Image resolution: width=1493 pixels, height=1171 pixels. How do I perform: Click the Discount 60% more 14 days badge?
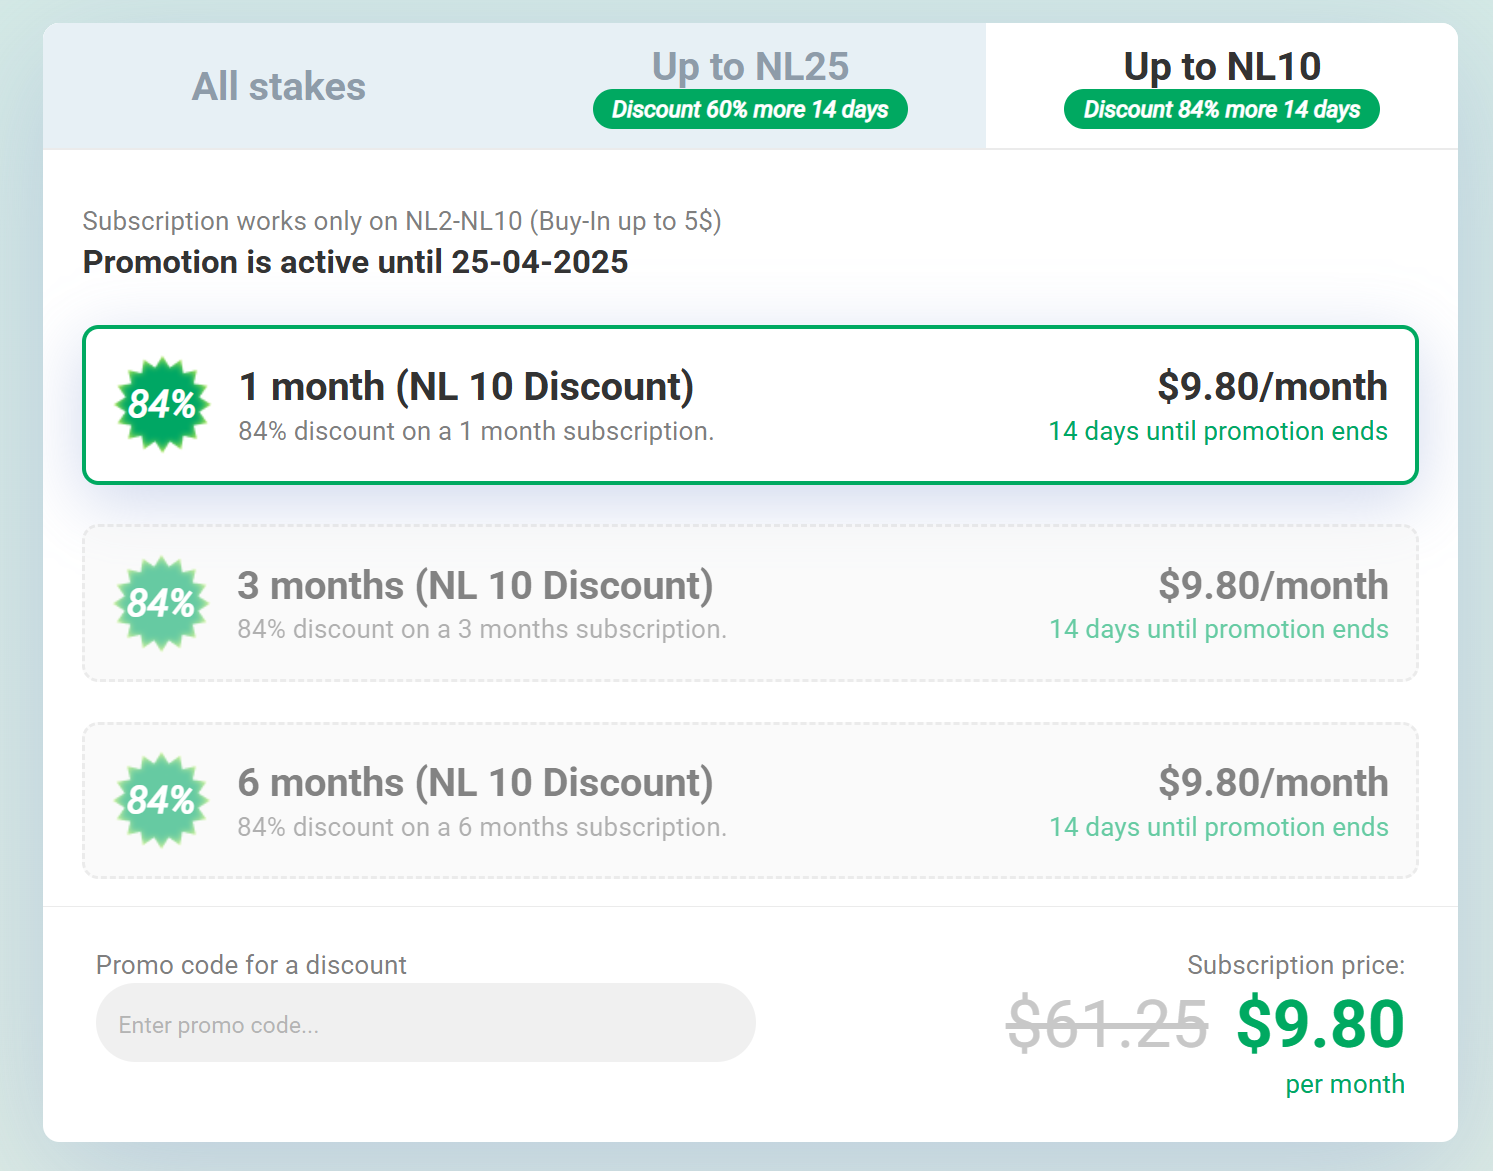click(750, 109)
